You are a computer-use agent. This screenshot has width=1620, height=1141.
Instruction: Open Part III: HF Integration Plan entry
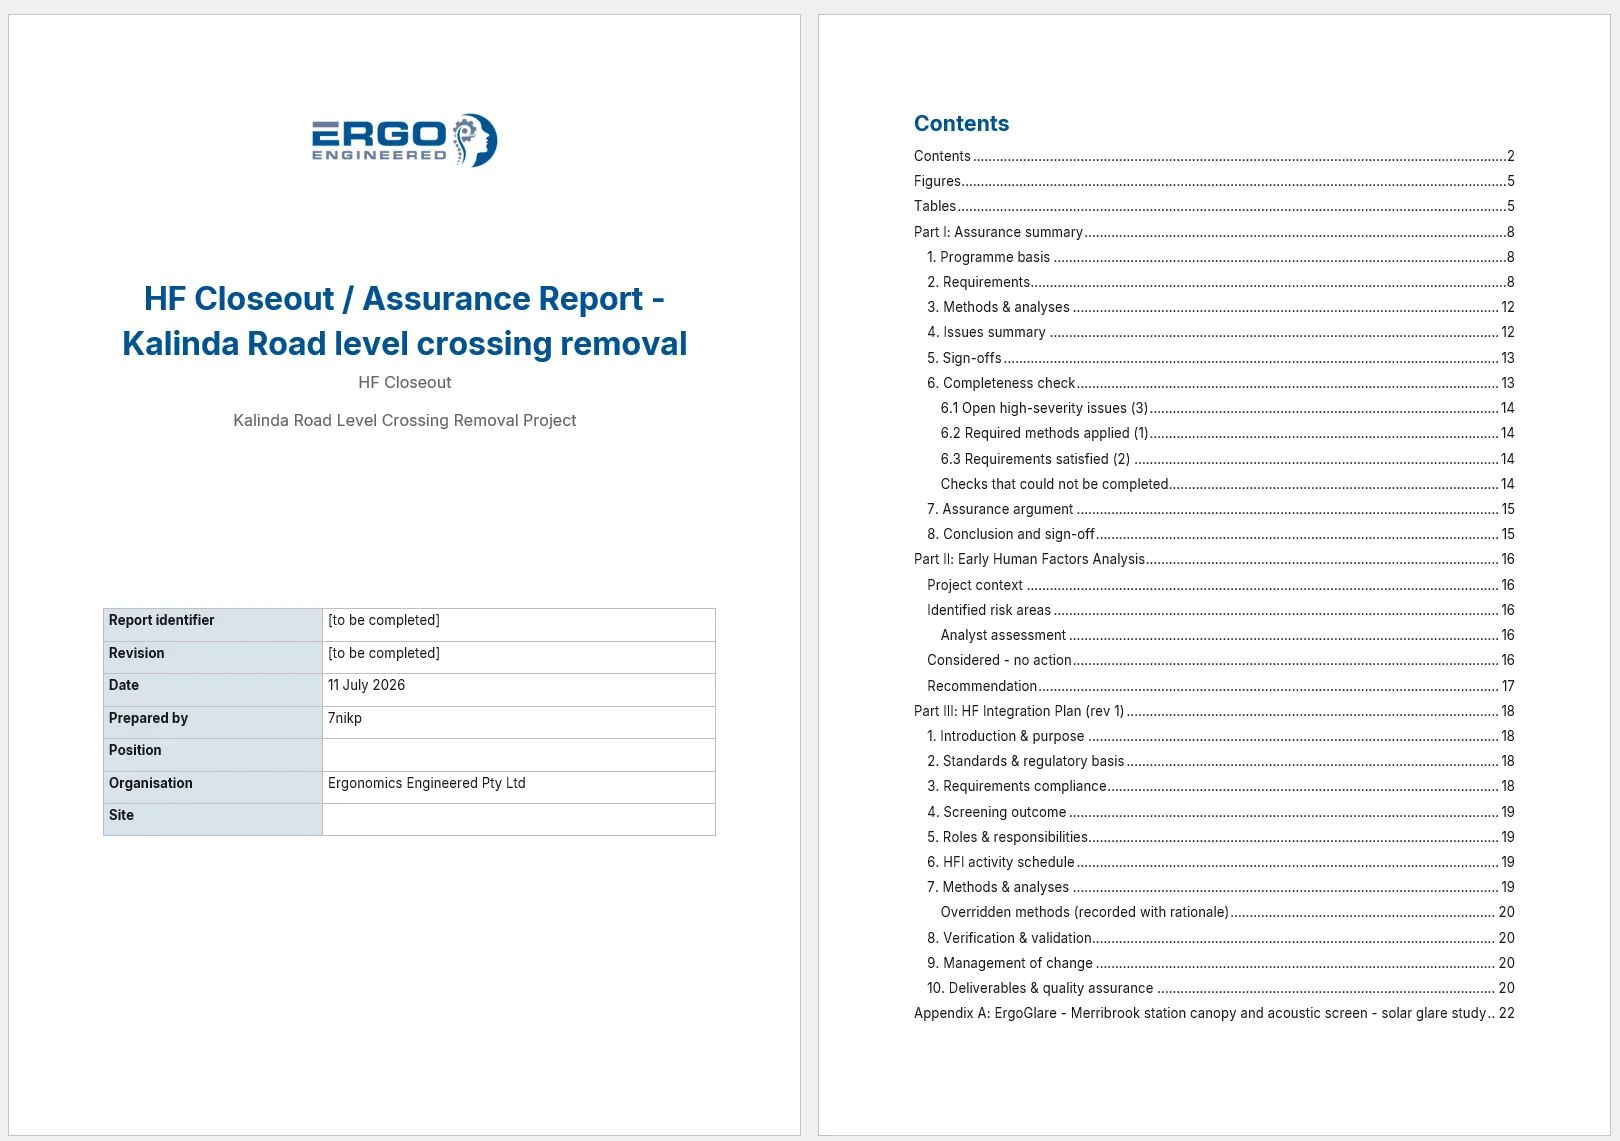point(1214,711)
